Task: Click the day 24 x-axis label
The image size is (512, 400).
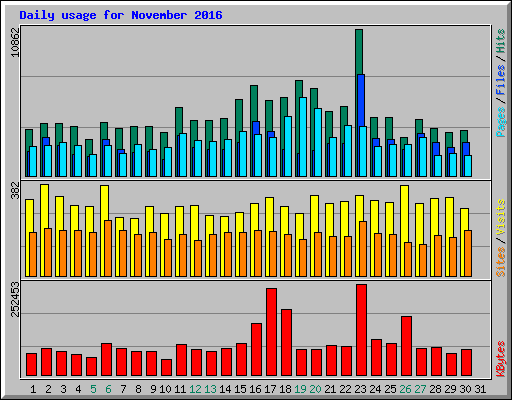Action: coord(375,389)
